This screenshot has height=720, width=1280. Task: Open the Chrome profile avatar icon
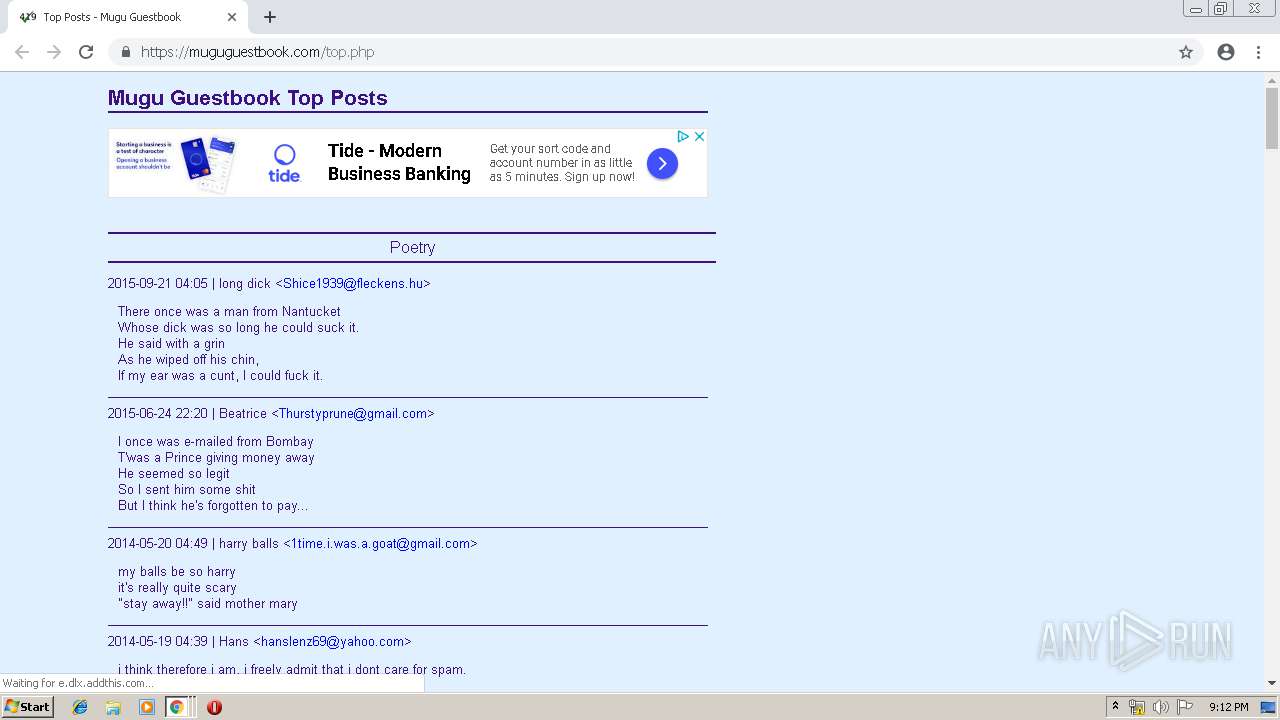(1226, 52)
